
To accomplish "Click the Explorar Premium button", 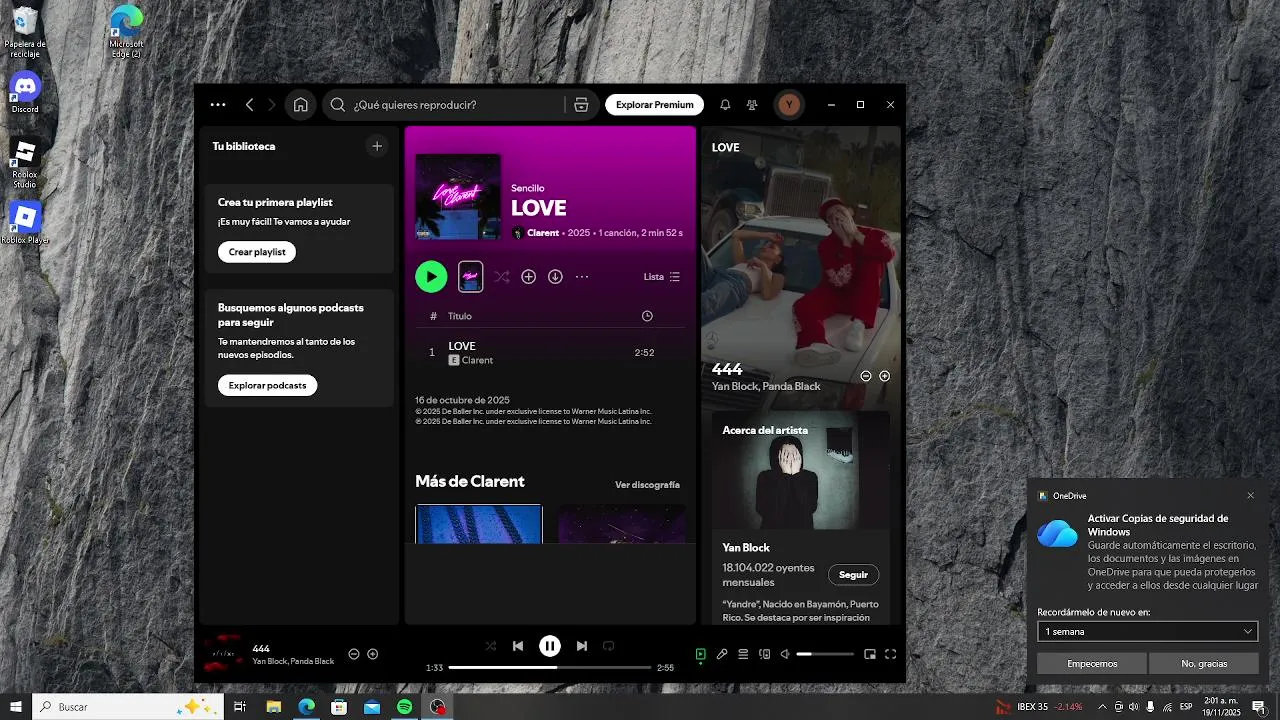I will pos(655,105).
